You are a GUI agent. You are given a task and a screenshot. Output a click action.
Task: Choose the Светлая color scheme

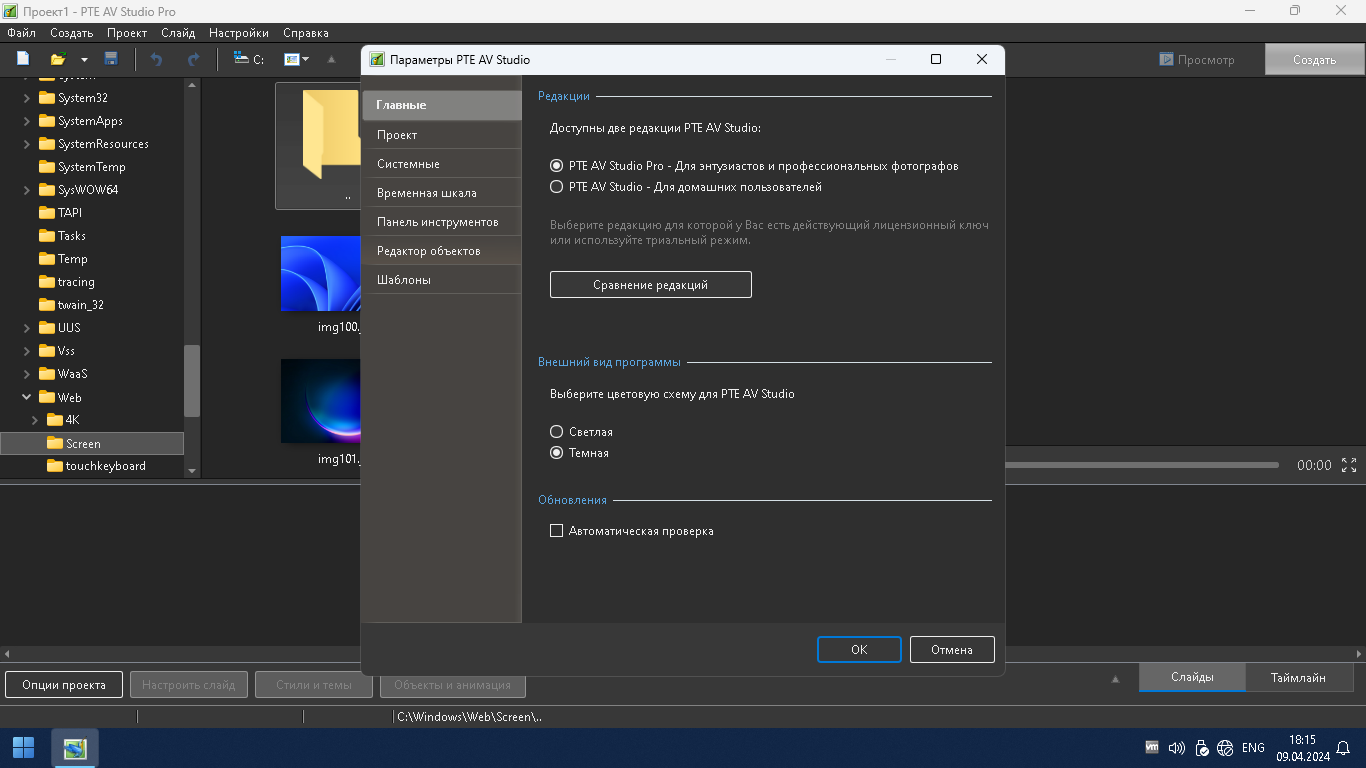[557, 432]
